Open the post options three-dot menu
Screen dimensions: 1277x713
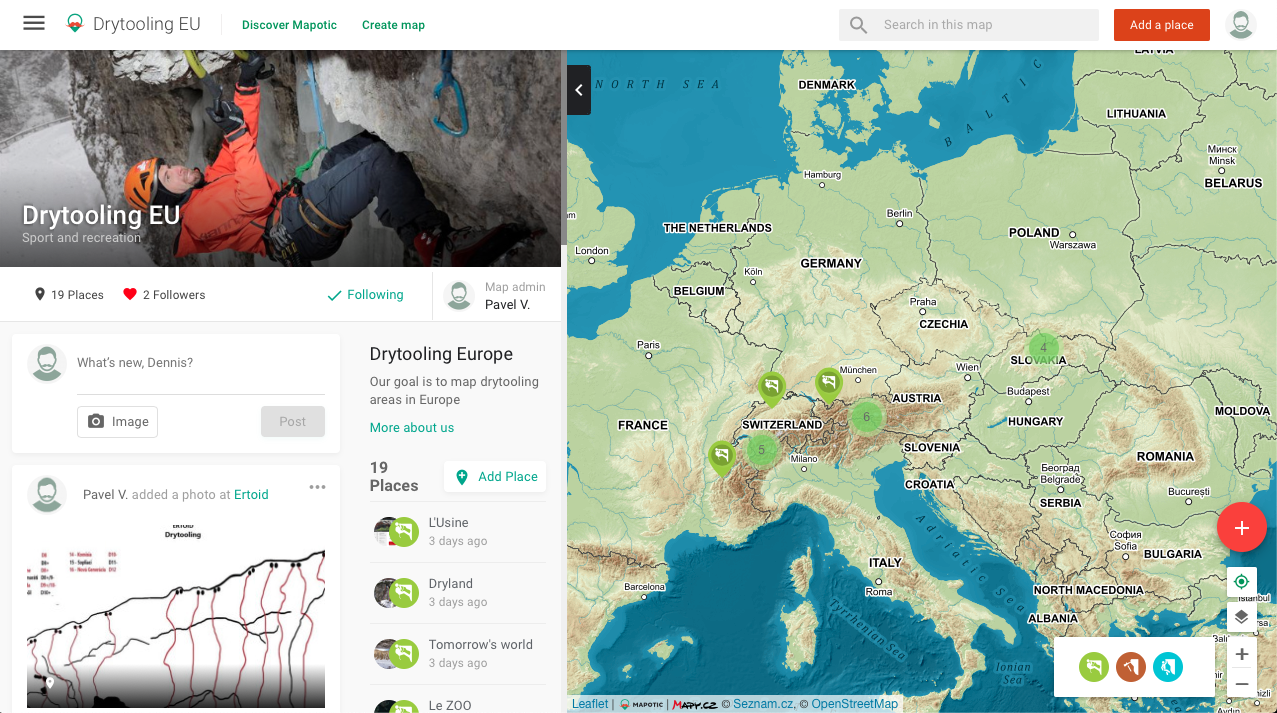317,488
